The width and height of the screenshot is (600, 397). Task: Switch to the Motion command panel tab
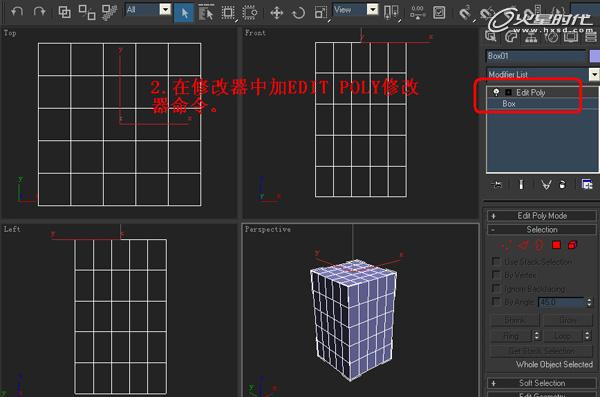point(551,36)
